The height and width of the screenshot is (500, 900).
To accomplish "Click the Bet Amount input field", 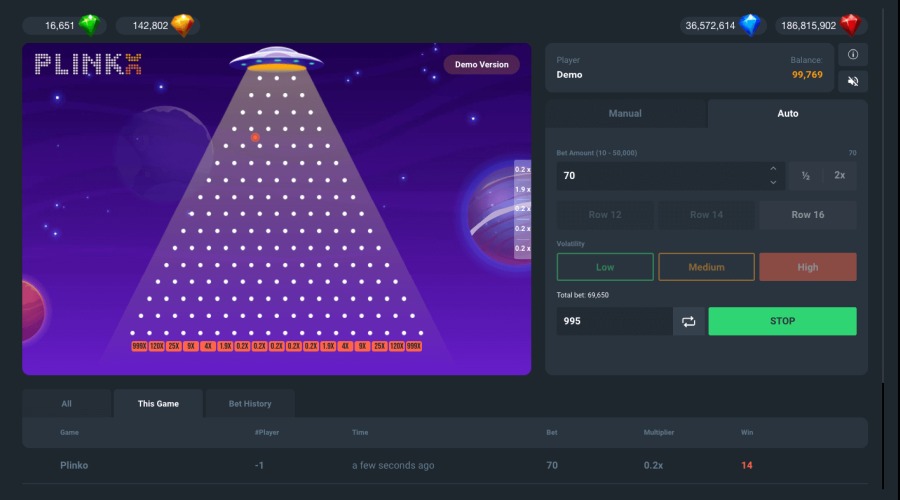I will 660,175.
